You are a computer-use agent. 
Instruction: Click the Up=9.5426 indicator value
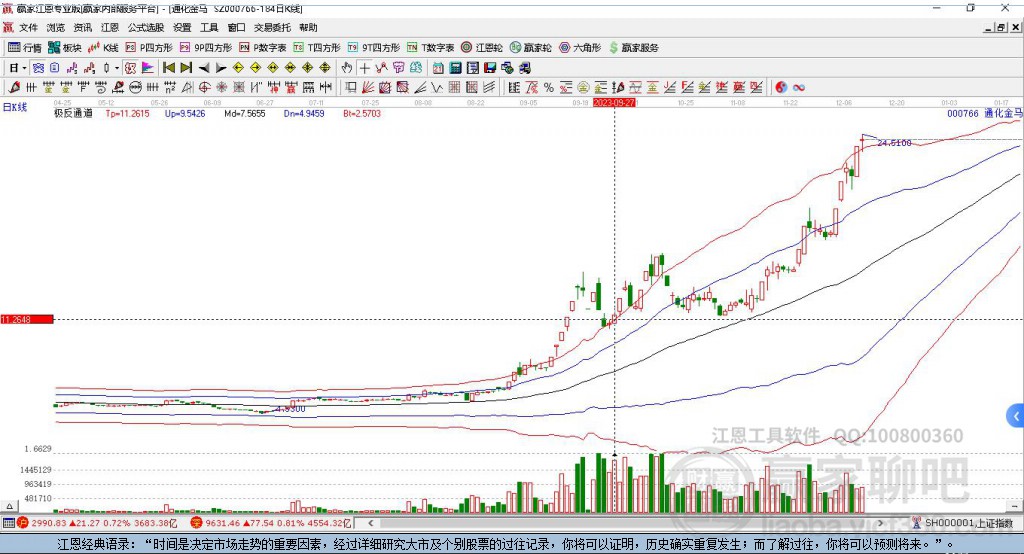185,114
